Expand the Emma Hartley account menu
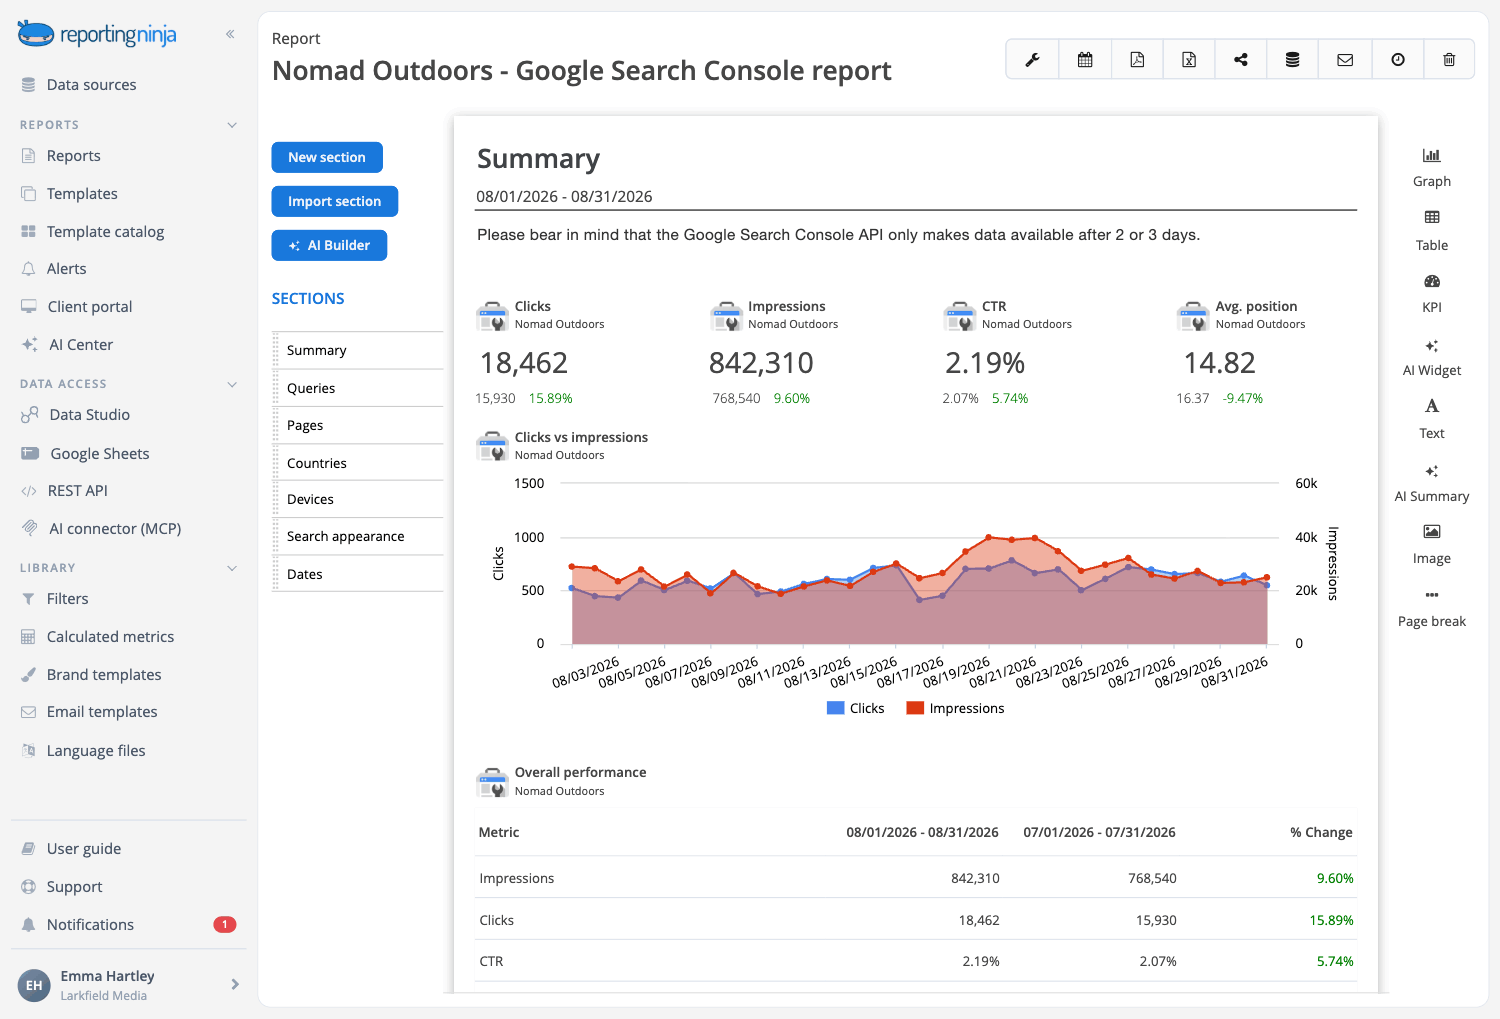Image resolution: width=1500 pixels, height=1019 pixels. coord(235,984)
